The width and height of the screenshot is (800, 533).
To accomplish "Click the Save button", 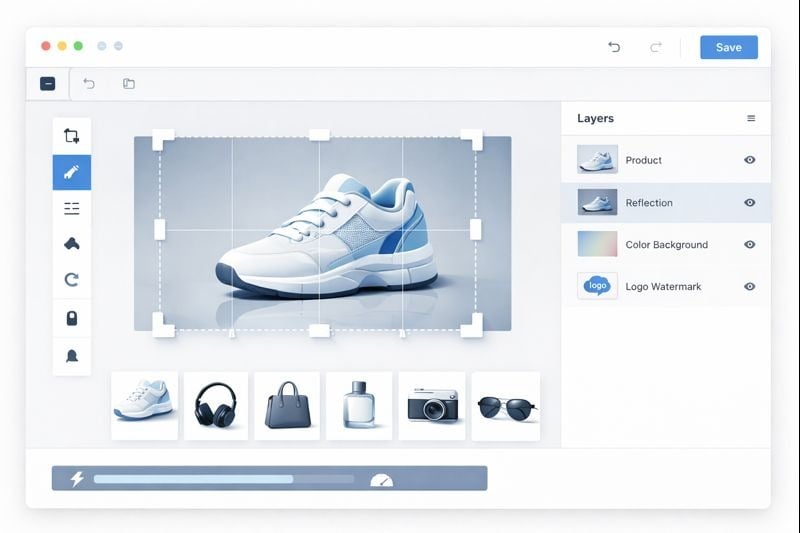I will (729, 47).
